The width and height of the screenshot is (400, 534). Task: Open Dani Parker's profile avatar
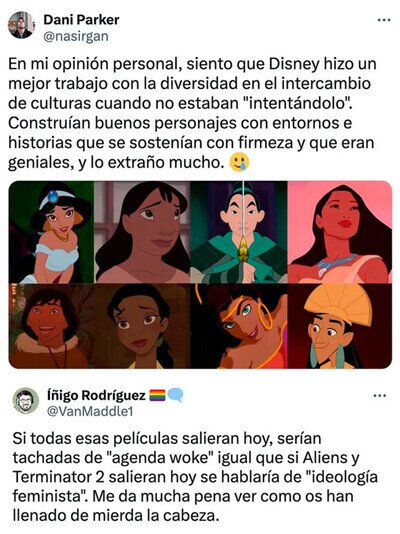click(21, 25)
